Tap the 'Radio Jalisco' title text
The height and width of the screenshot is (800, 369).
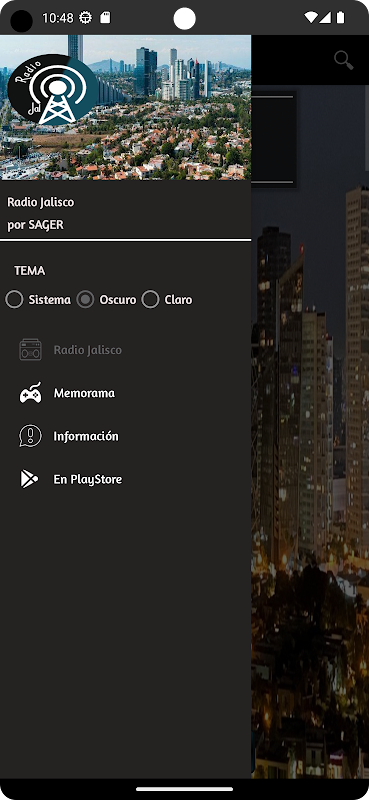click(40, 202)
